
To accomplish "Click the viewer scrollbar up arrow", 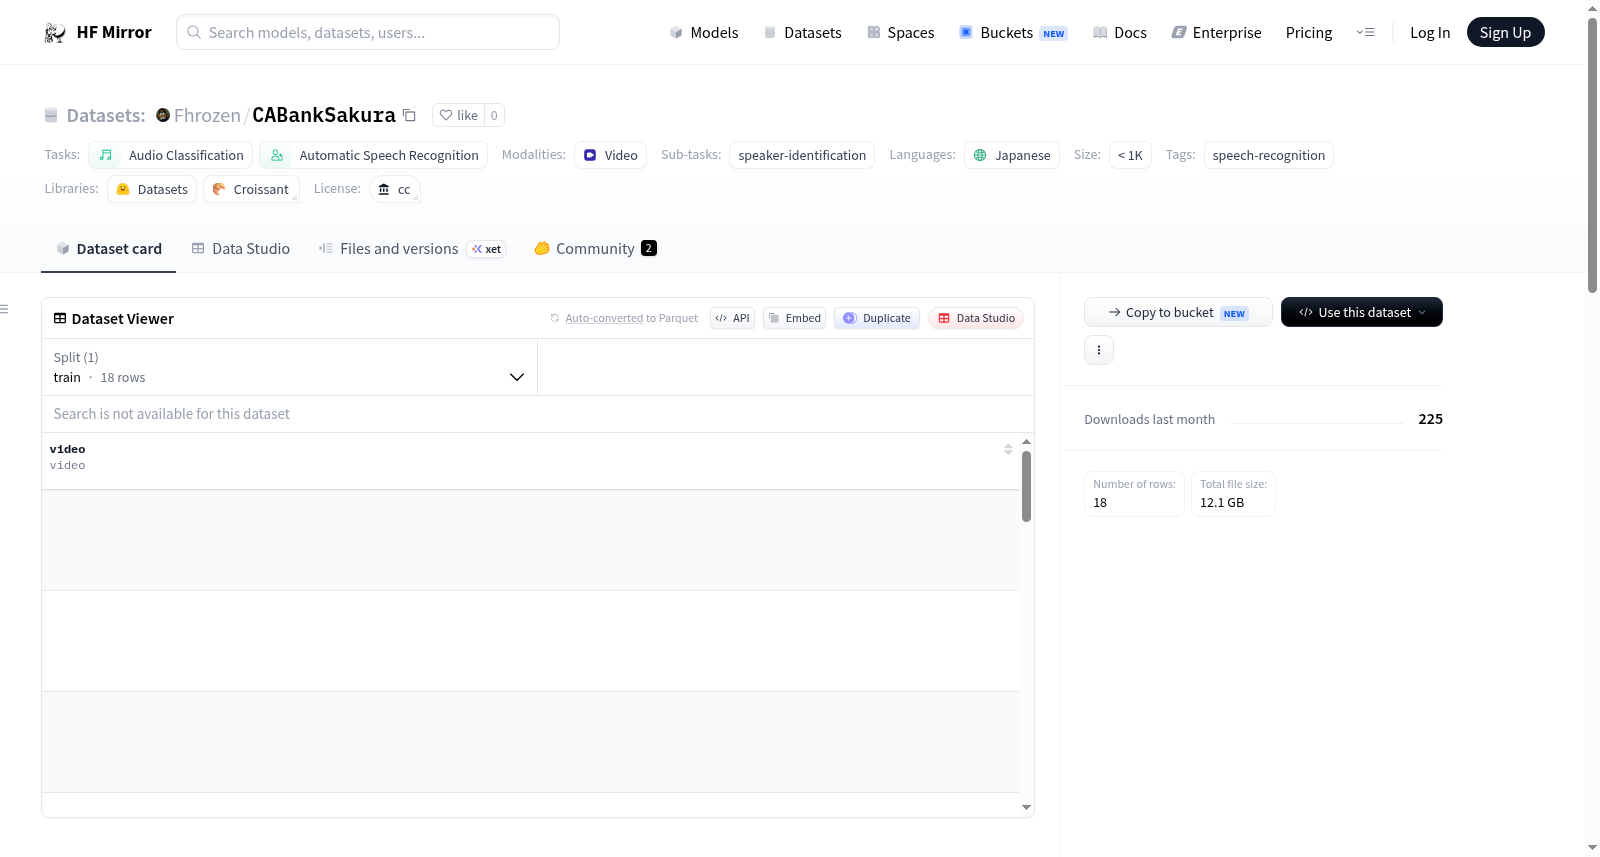I will coord(1026,441).
